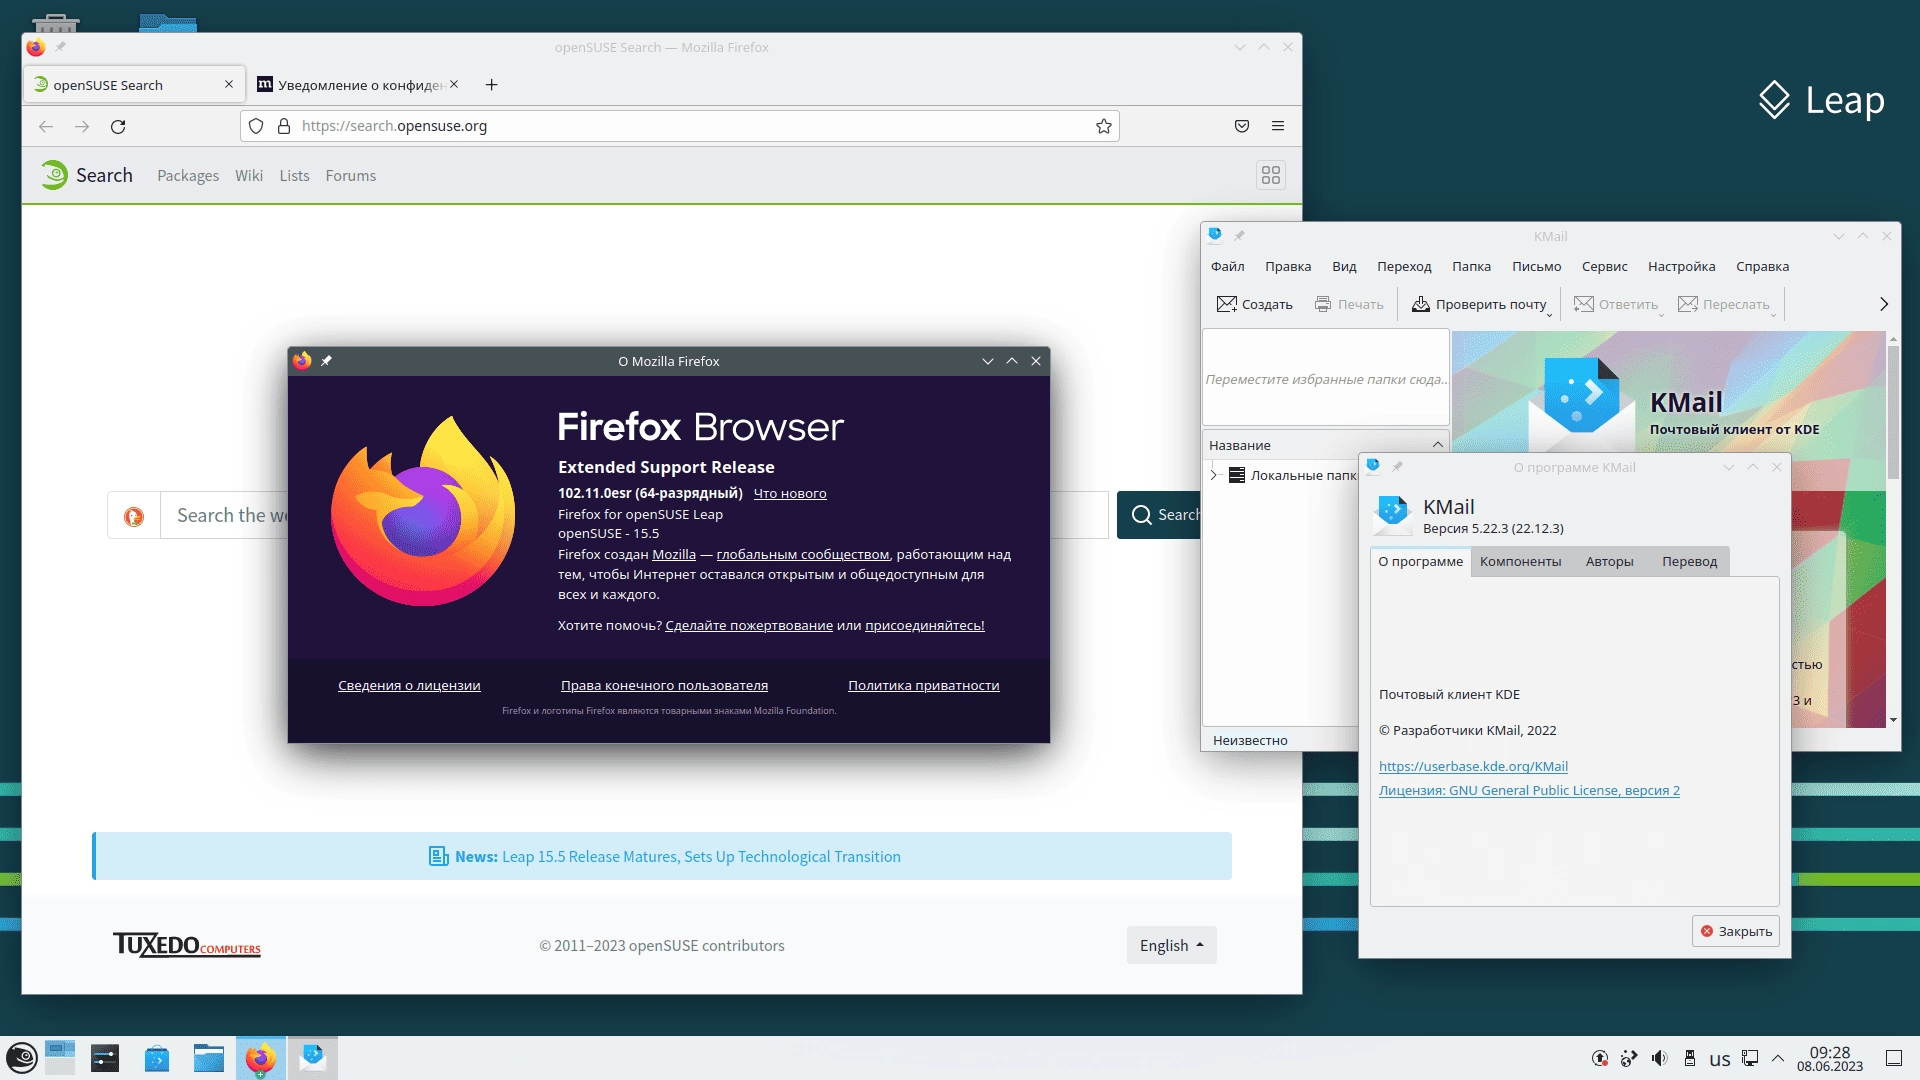Open openSUSE apps grid icon

tap(1271, 175)
